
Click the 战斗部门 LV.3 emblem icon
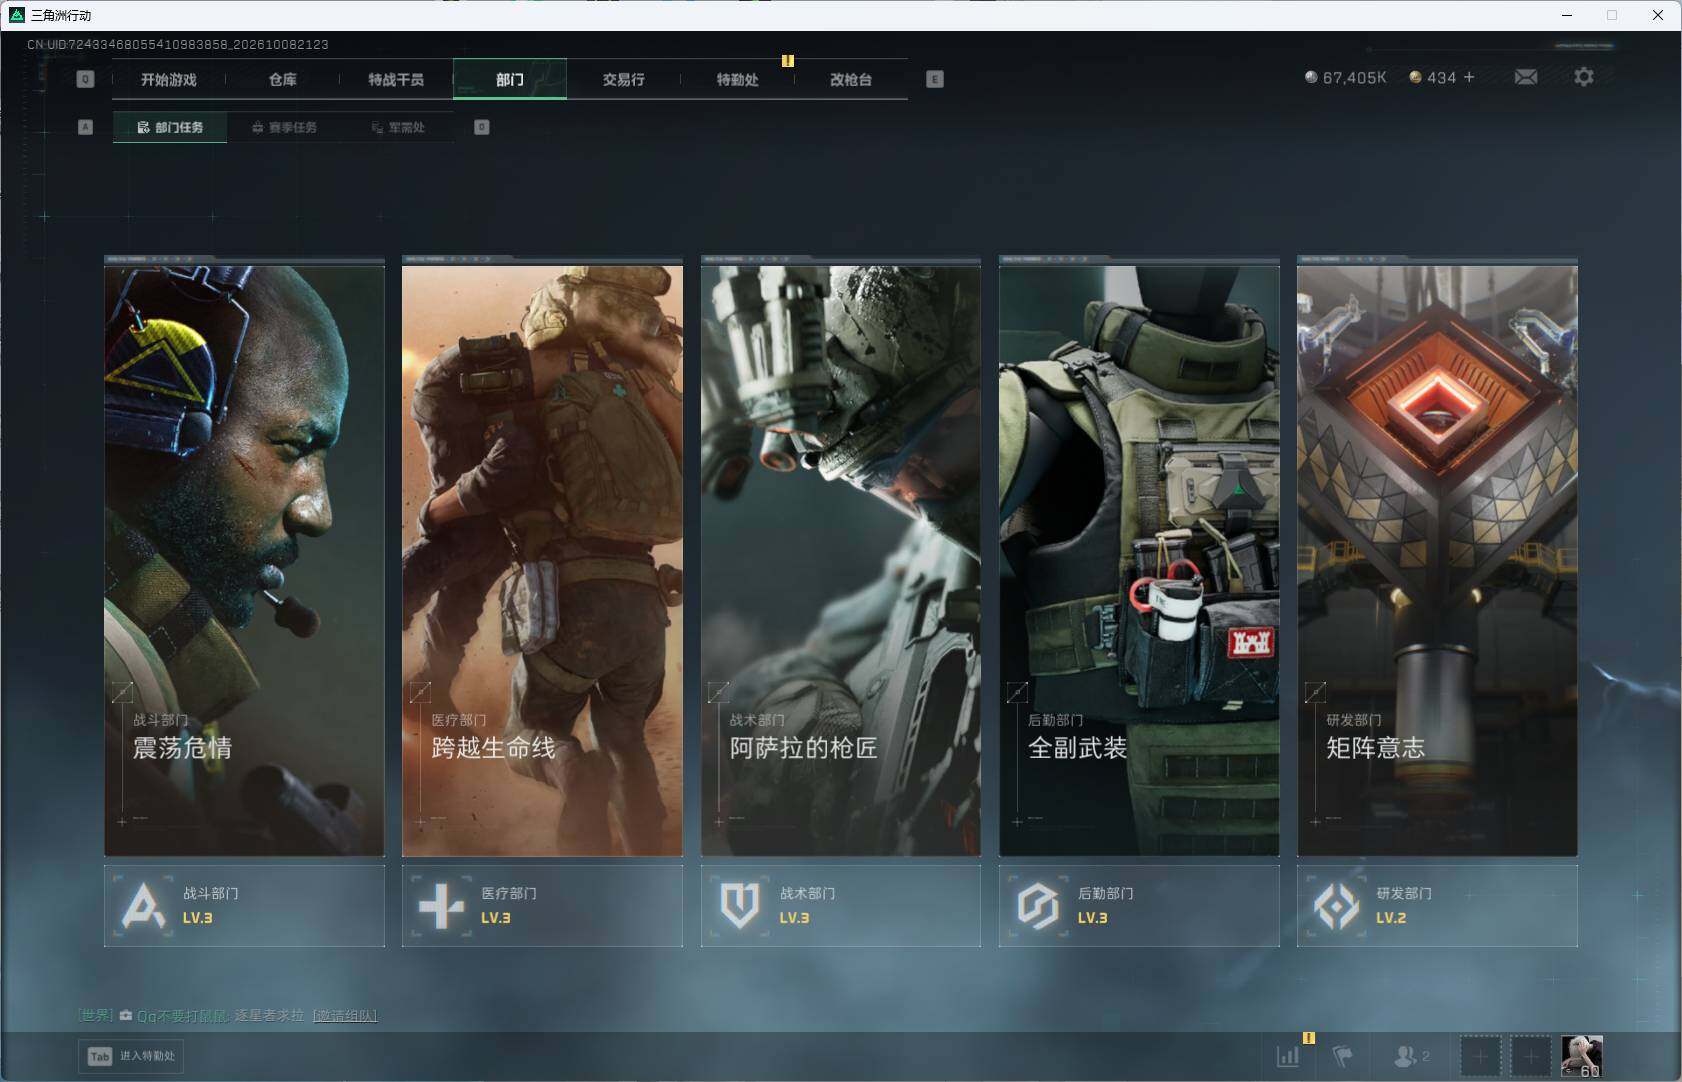click(x=142, y=905)
